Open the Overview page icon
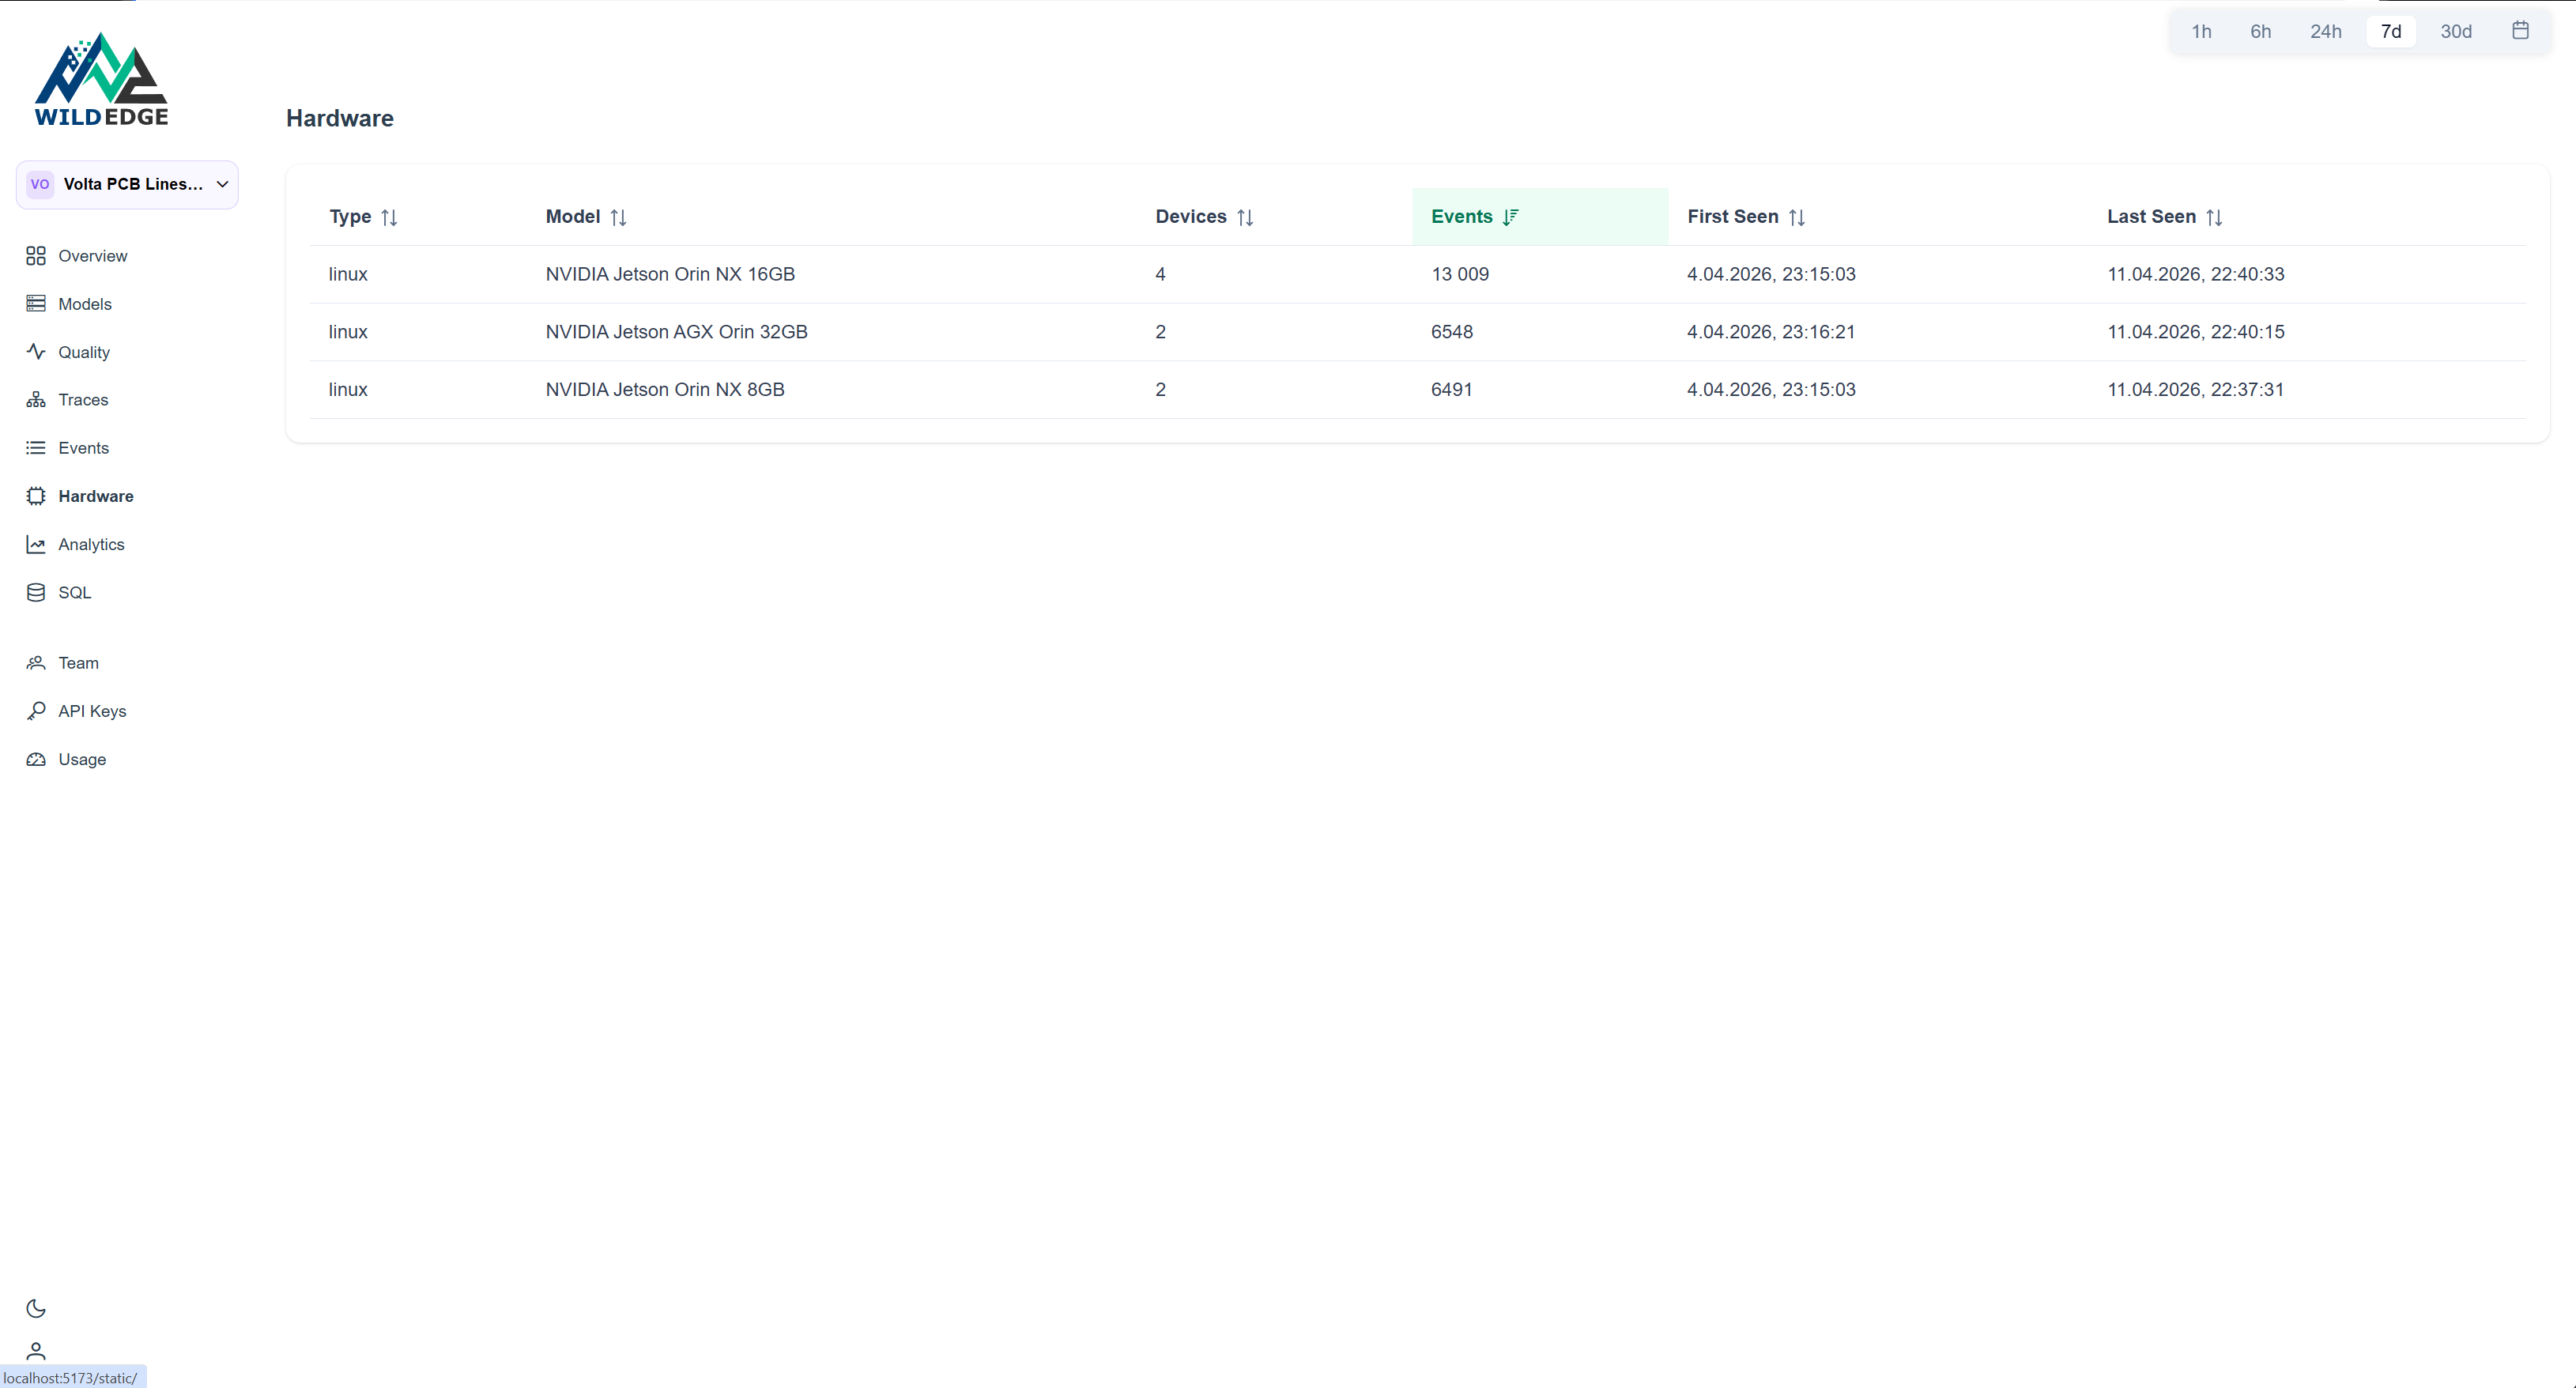The image size is (2576, 1388). click(x=36, y=256)
